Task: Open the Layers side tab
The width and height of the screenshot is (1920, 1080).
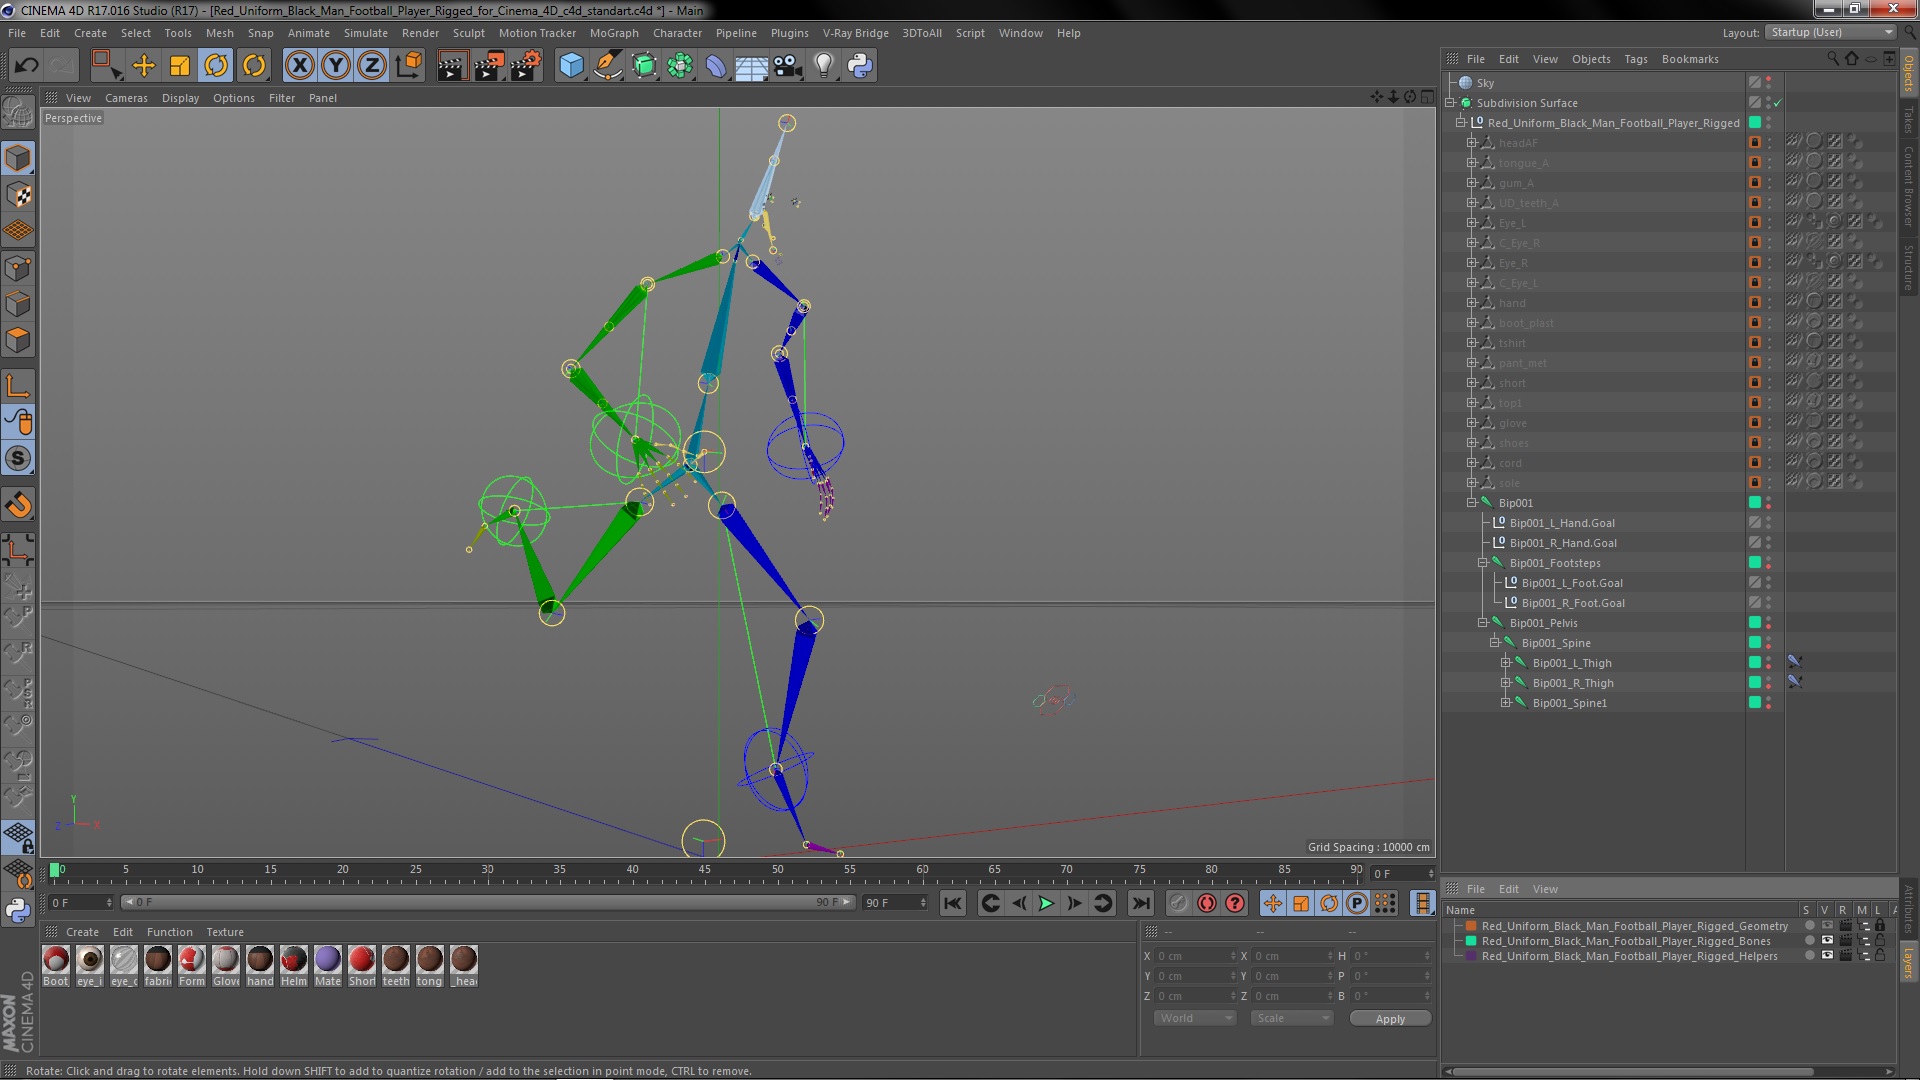Action: (x=1908, y=963)
